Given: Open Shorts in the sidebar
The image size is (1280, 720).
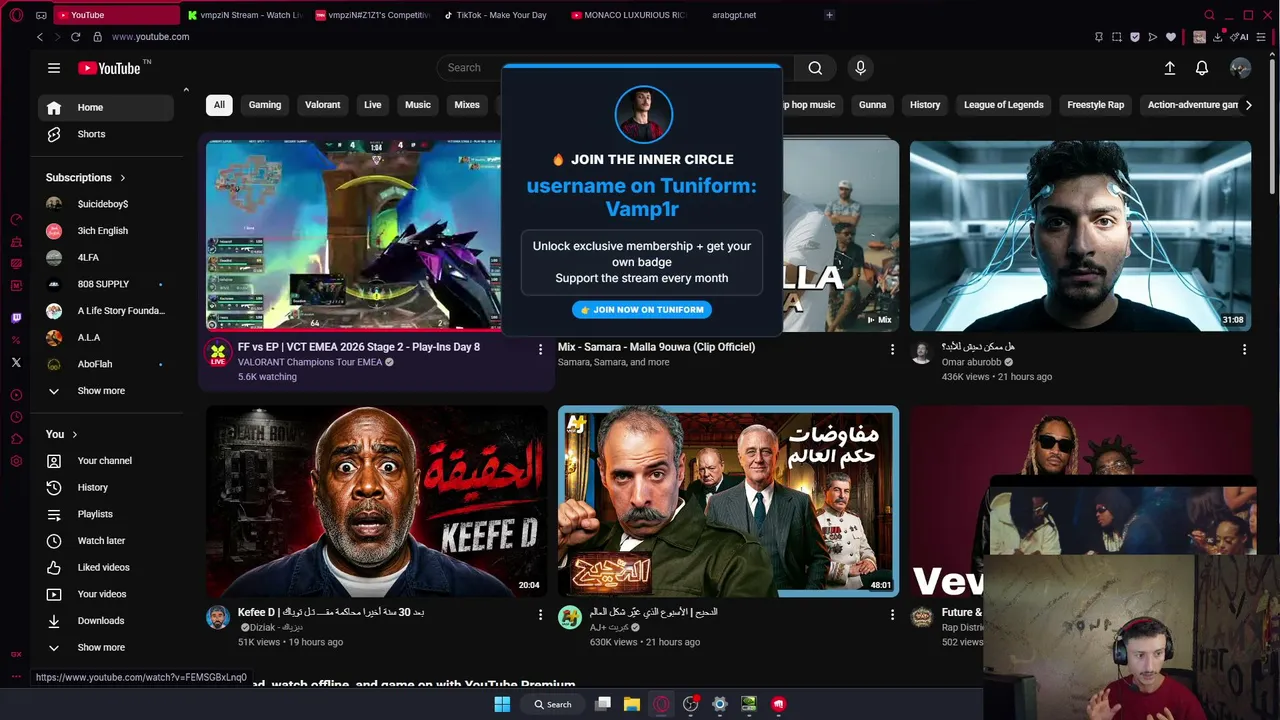Looking at the screenshot, I should click(106, 134).
